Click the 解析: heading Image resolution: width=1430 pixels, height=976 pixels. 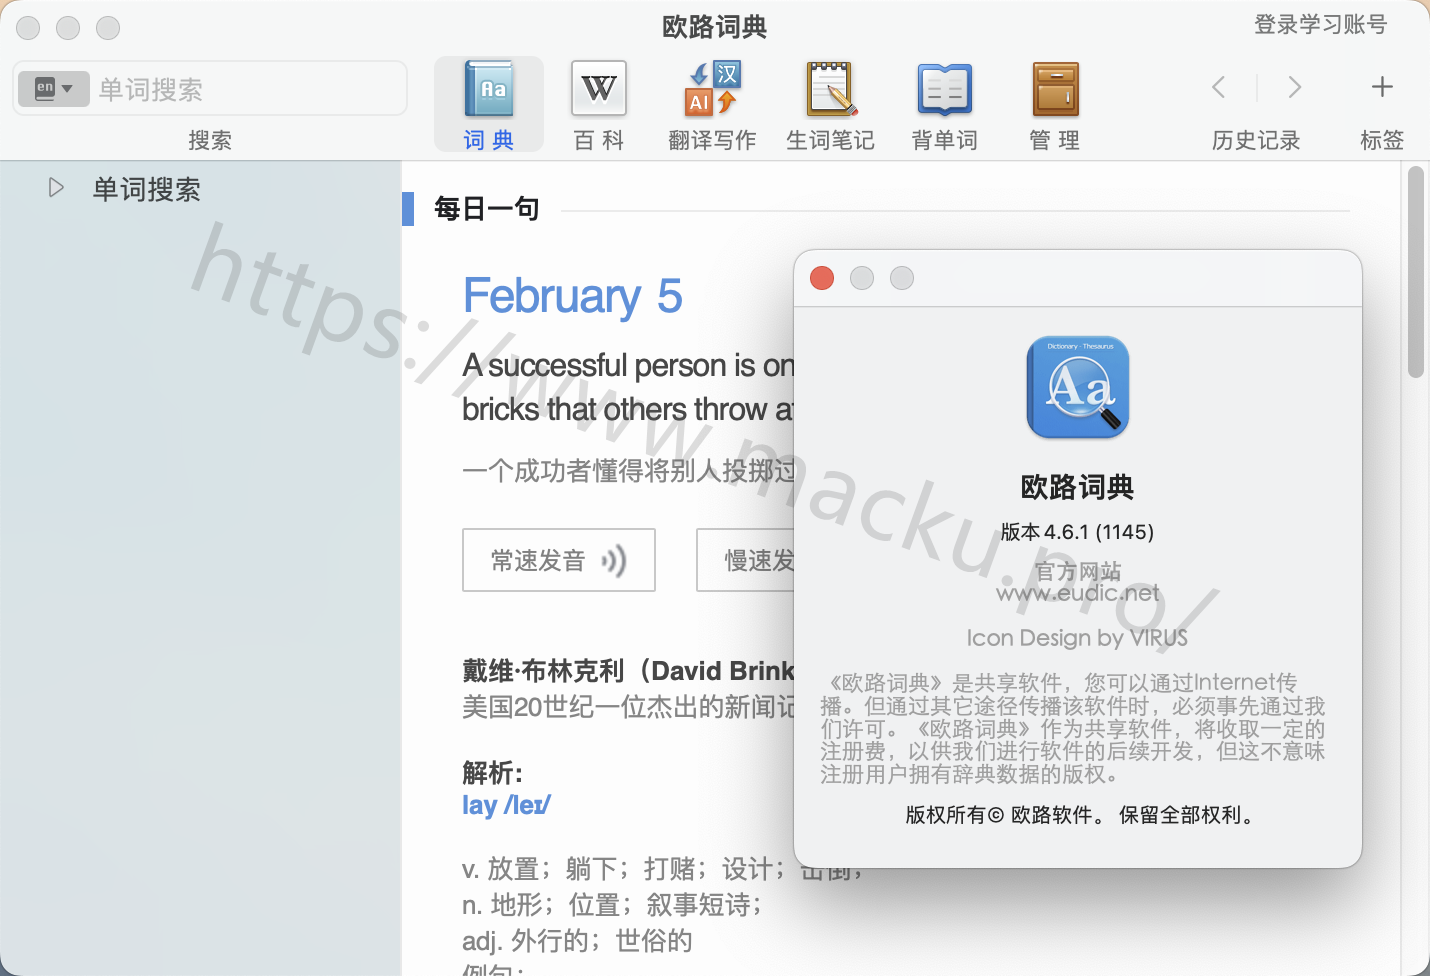[492, 773]
